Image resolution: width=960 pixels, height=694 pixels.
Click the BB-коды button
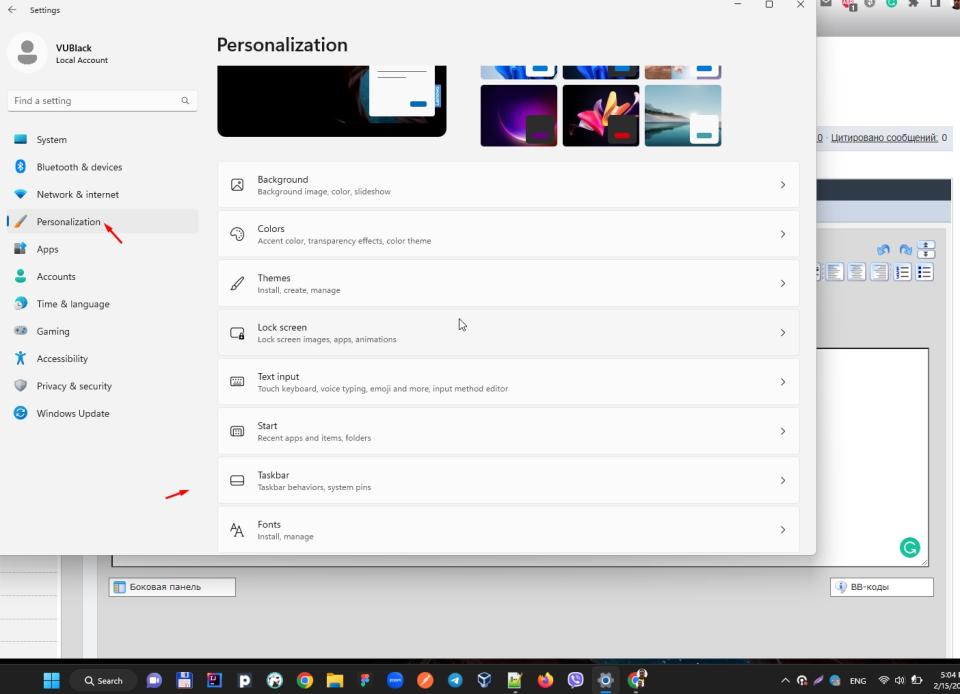881,587
